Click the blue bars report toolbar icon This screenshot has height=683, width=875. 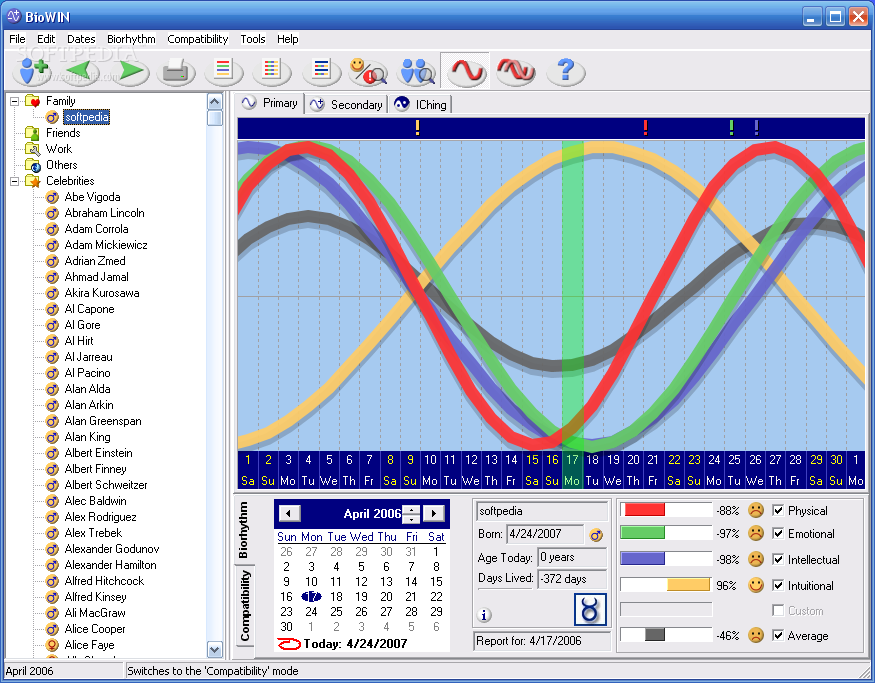(321, 71)
